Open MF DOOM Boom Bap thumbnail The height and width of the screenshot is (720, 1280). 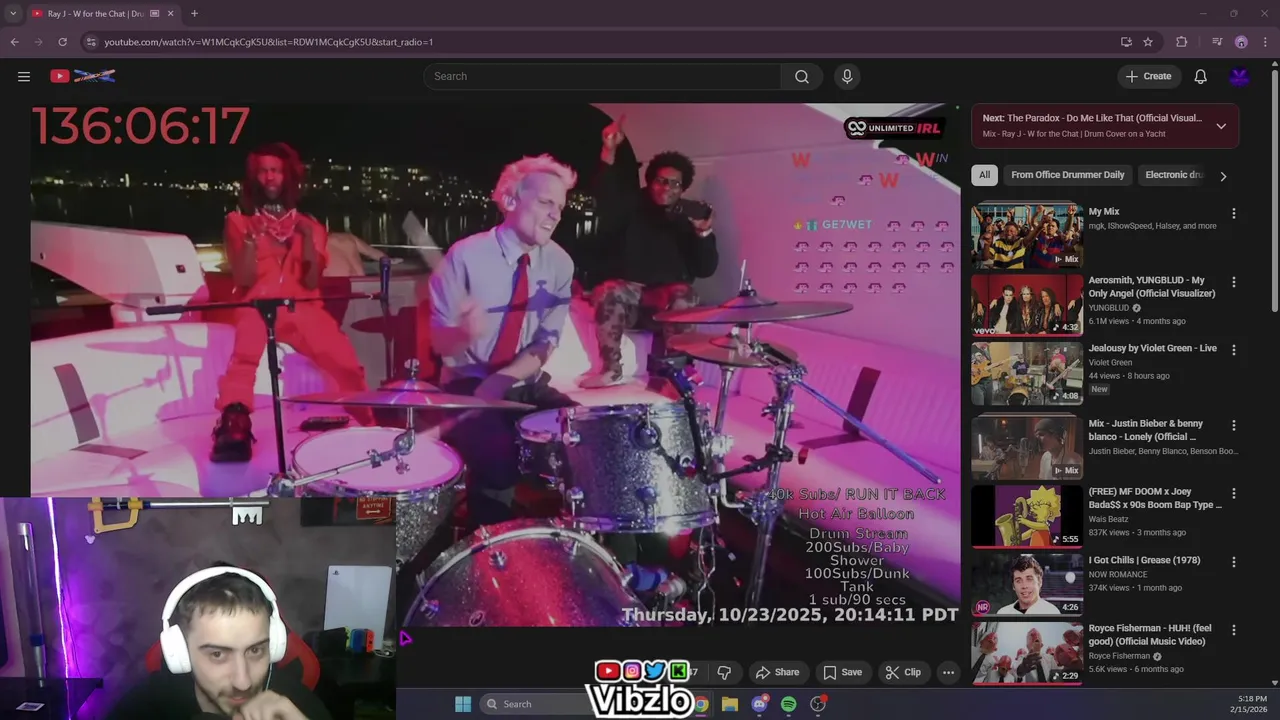[1027, 516]
